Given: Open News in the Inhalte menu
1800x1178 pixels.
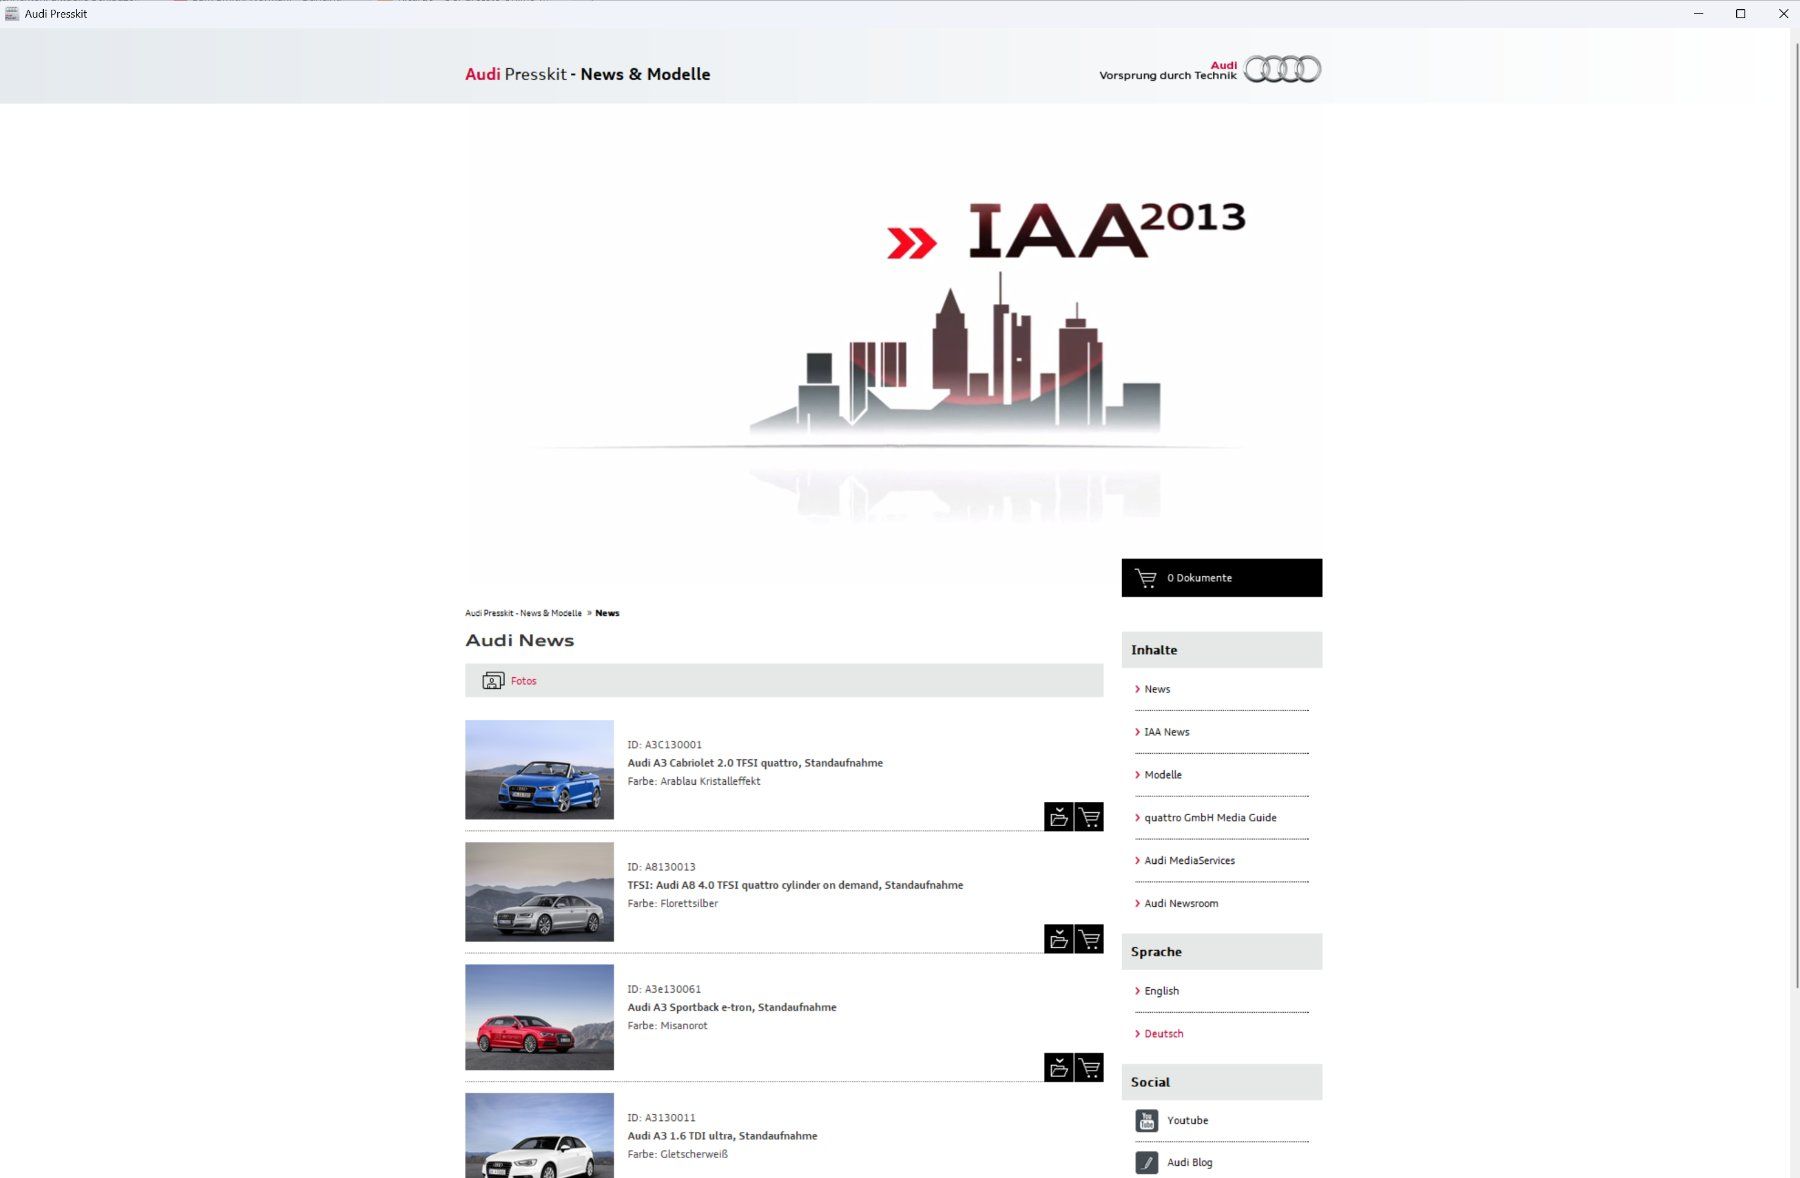Looking at the screenshot, I should (x=1157, y=689).
